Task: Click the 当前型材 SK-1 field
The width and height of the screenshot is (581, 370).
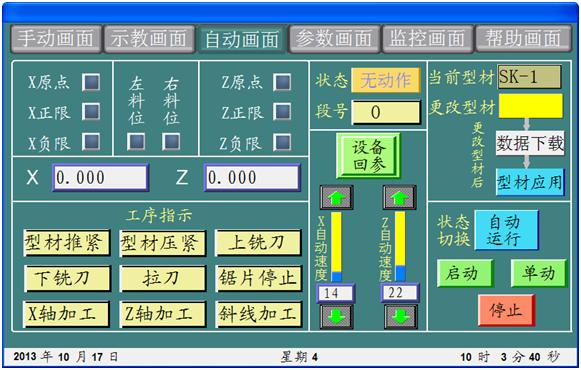Action: coord(529,77)
